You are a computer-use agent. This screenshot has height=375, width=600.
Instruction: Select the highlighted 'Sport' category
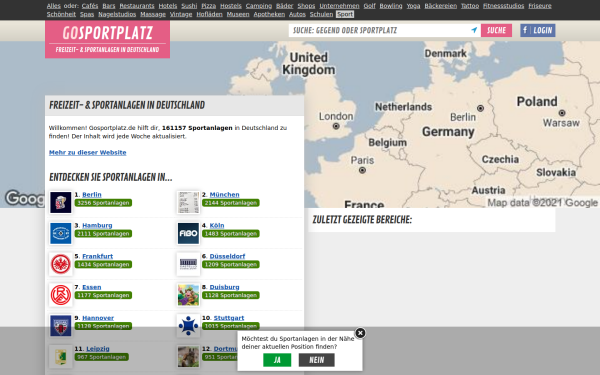tap(345, 14)
